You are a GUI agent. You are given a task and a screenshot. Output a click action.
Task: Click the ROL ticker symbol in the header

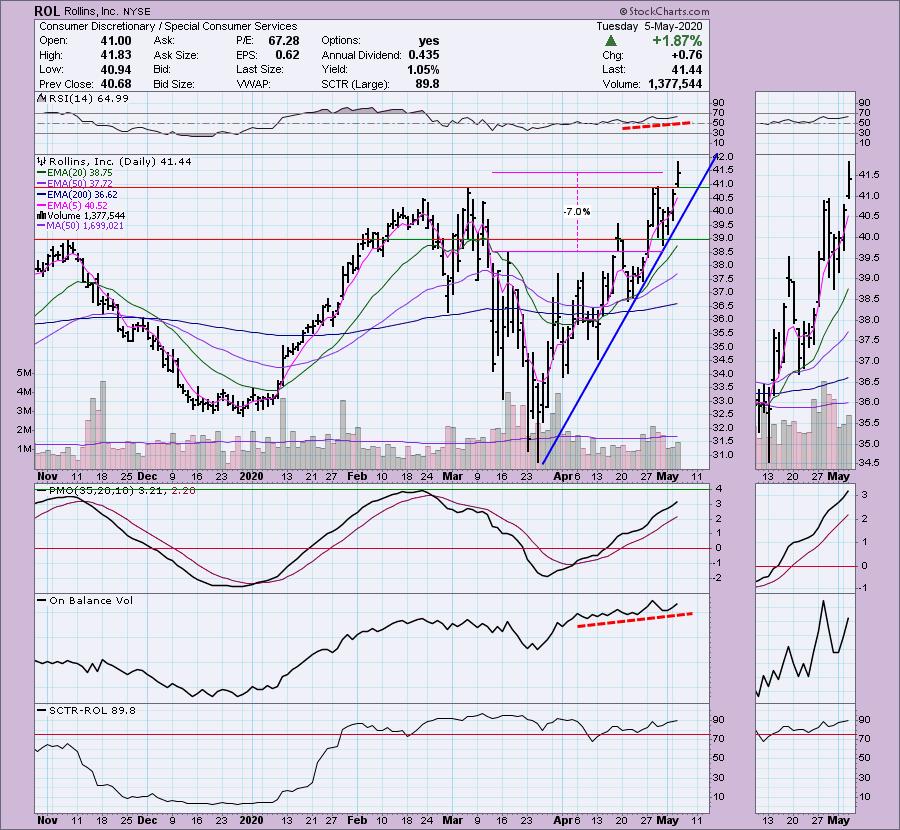(48, 11)
